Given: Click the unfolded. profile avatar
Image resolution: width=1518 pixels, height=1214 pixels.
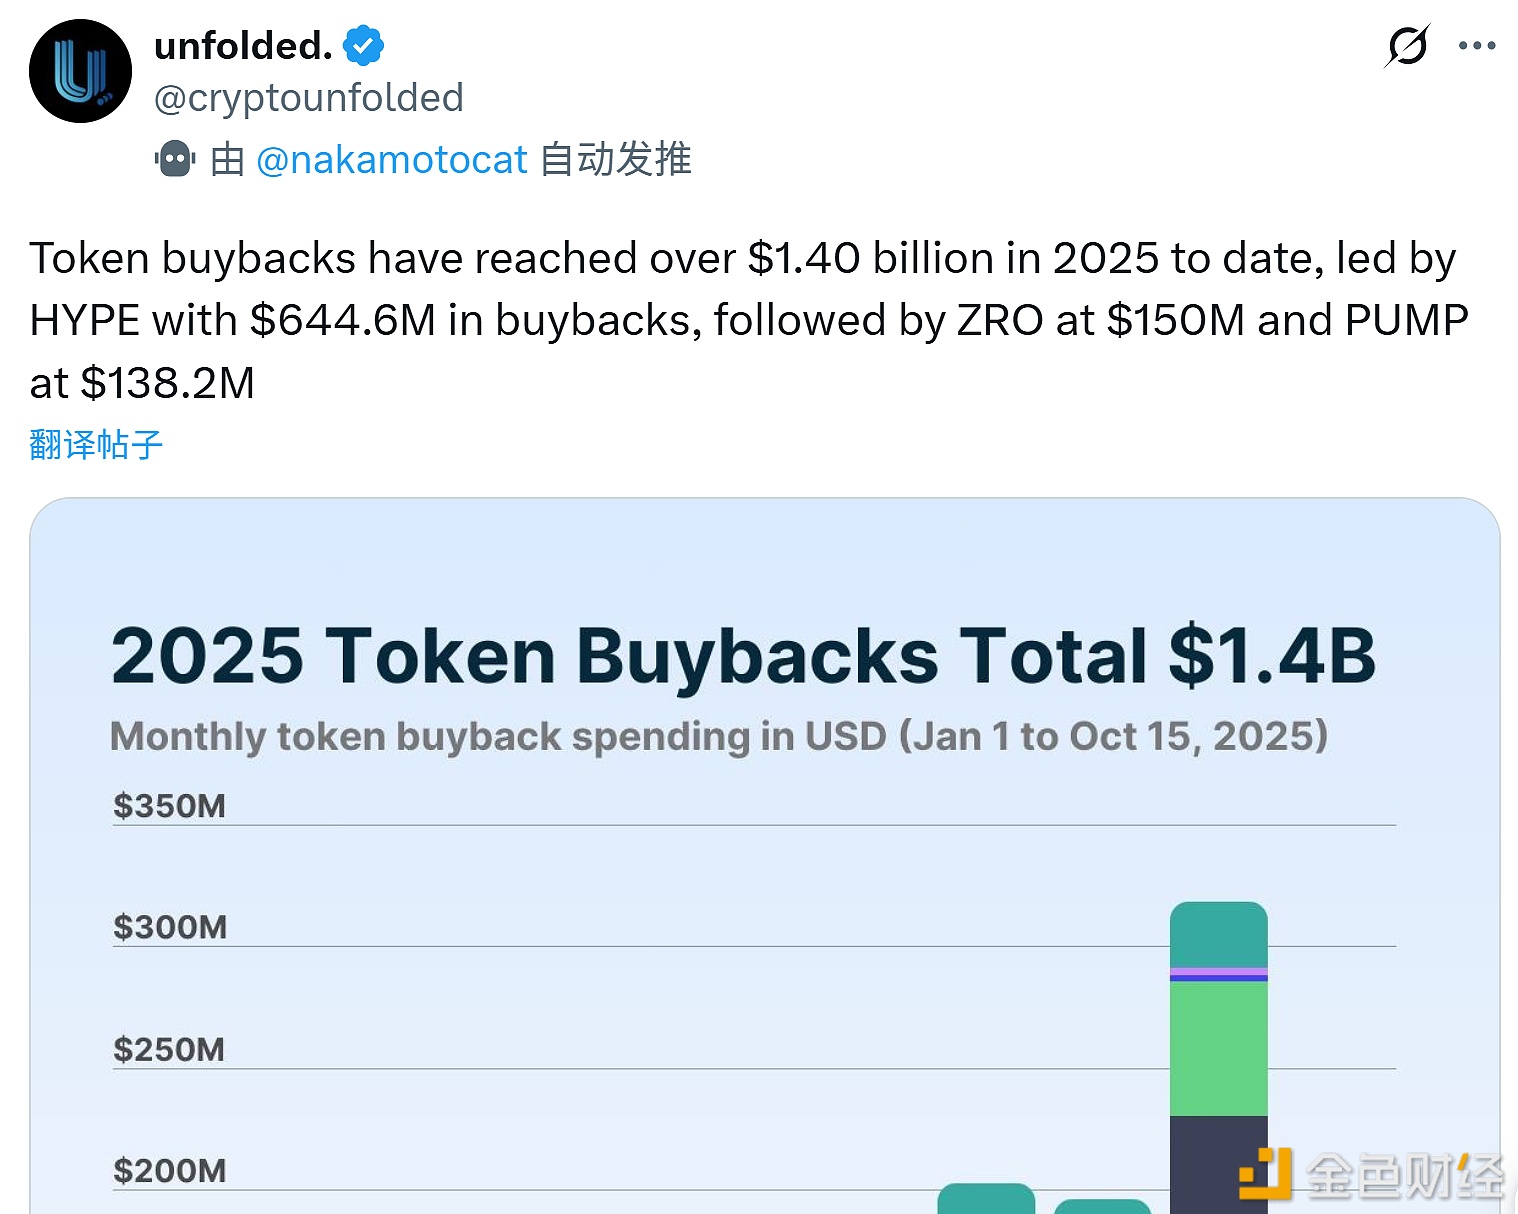Looking at the screenshot, I should [80, 70].
